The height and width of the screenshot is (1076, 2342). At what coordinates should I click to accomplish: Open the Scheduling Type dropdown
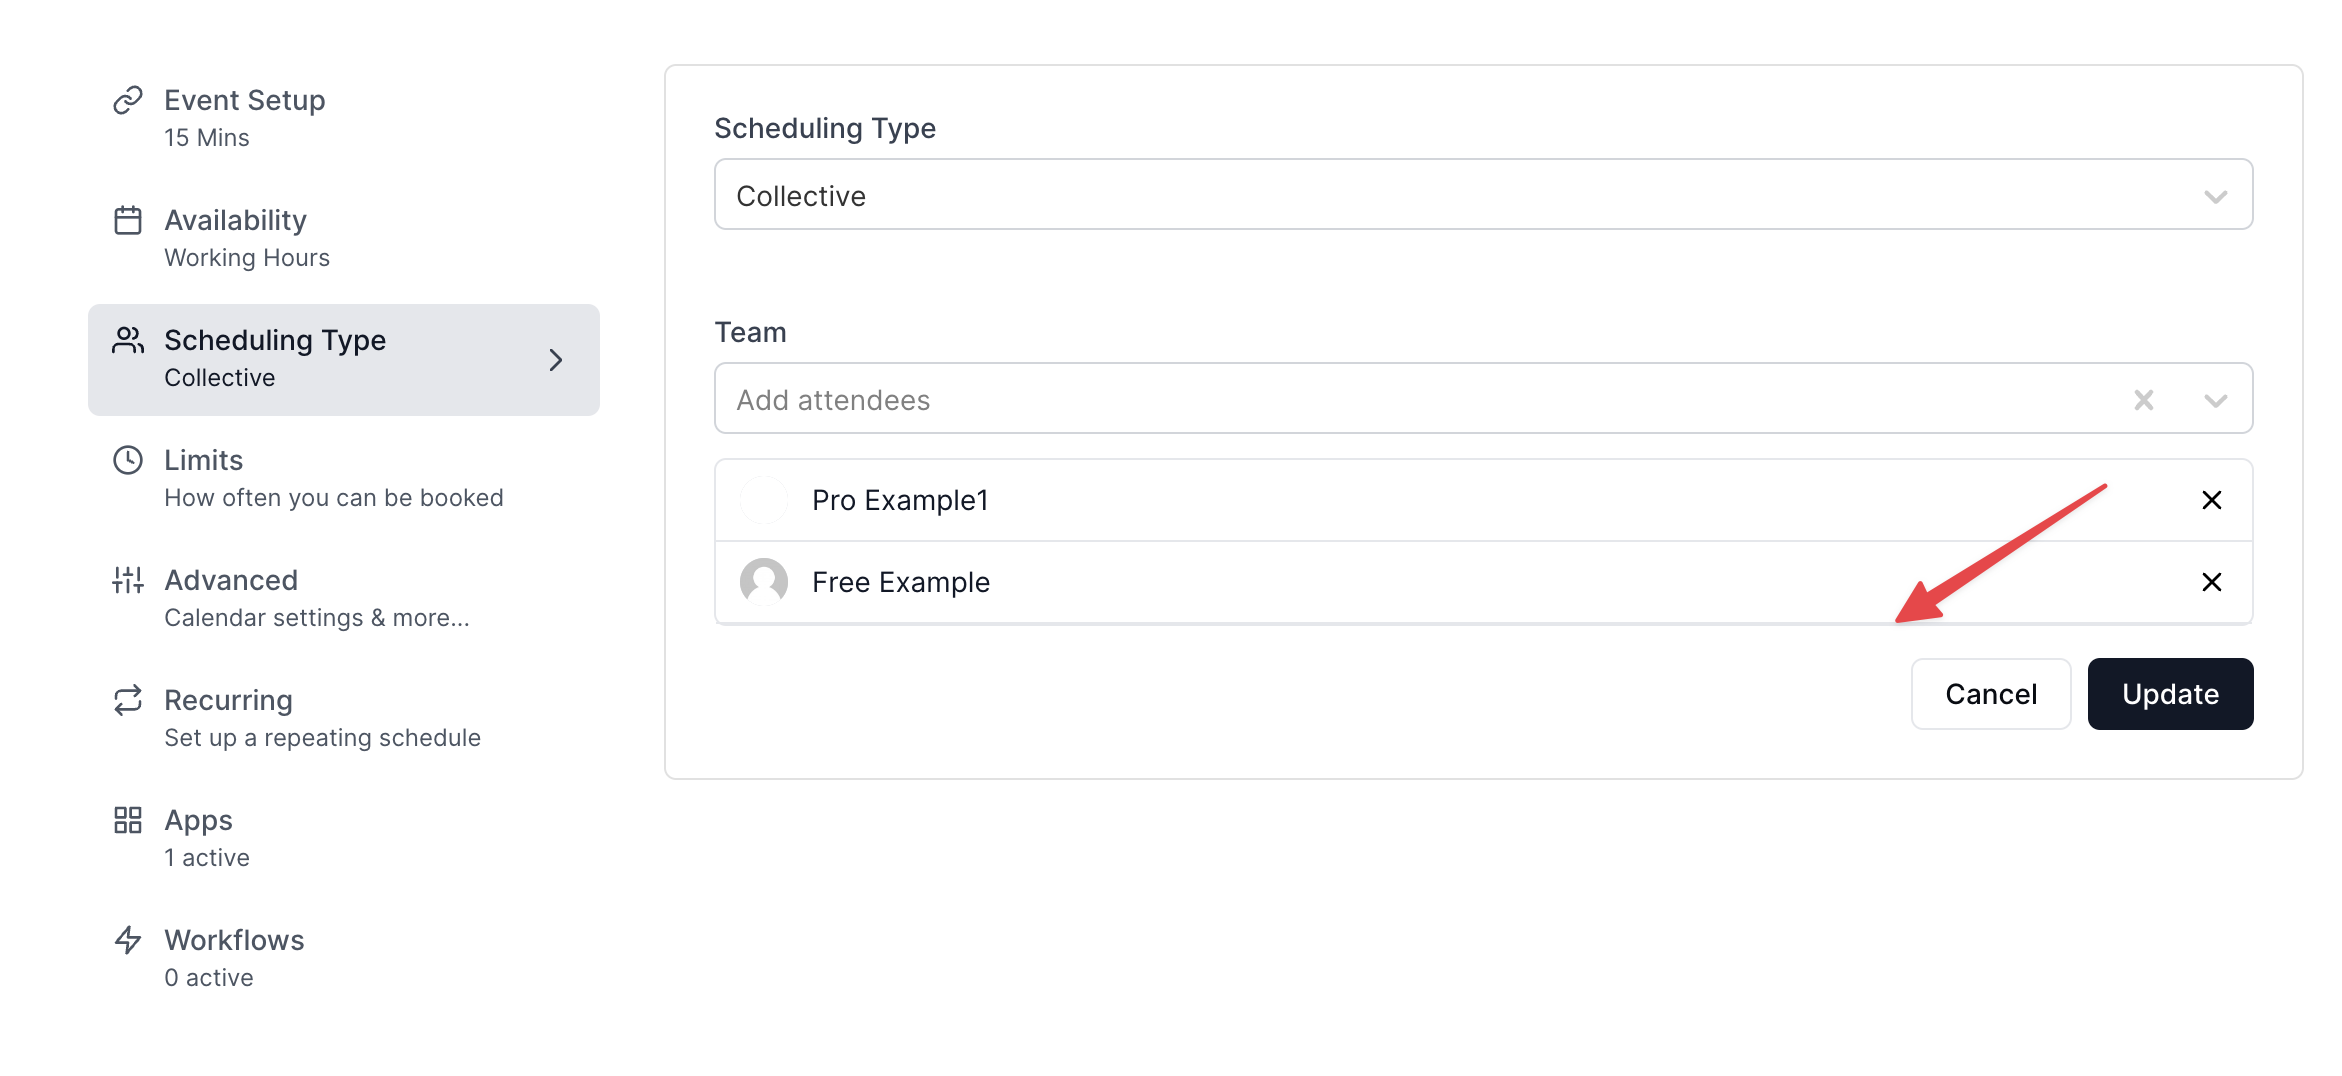coord(2216,195)
